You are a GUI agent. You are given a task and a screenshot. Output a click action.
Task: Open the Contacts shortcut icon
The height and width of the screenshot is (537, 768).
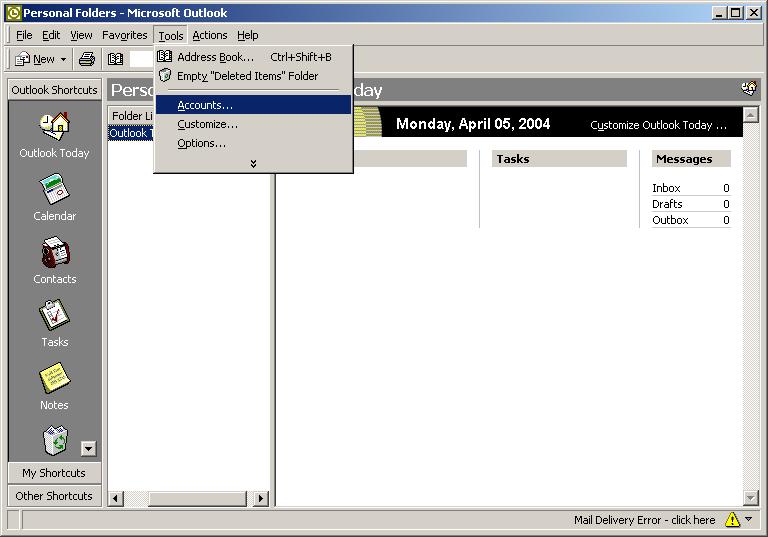(54, 252)
